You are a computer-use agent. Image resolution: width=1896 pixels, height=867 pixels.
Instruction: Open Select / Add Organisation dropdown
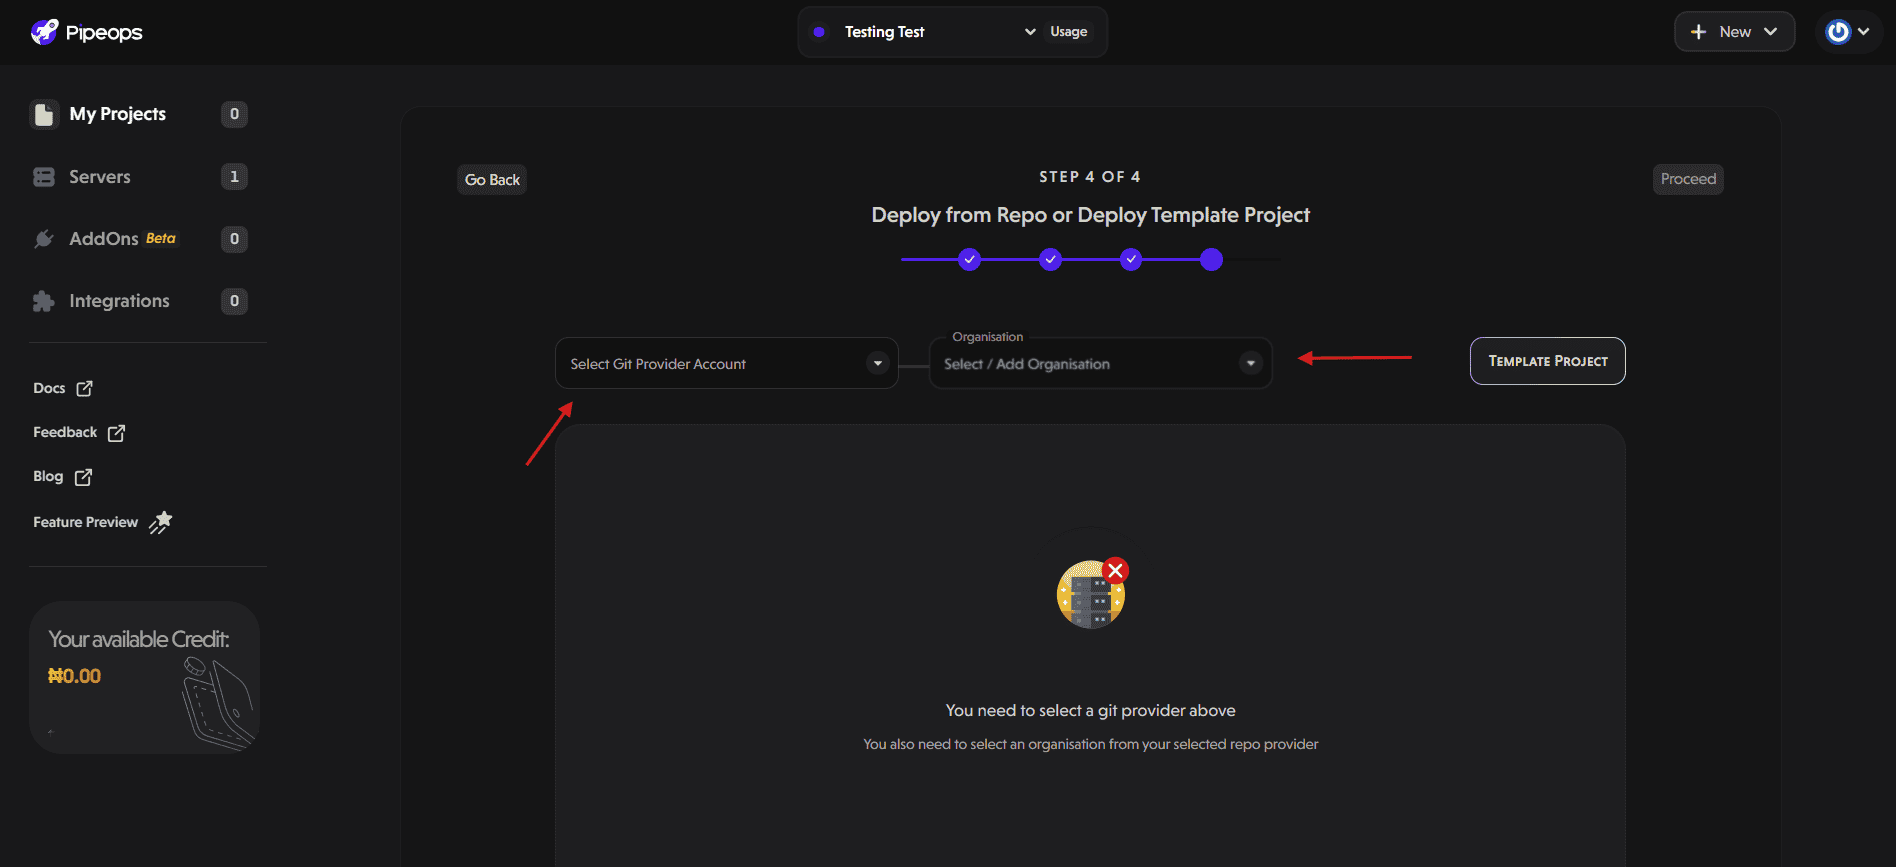[x=1101, y=364]
